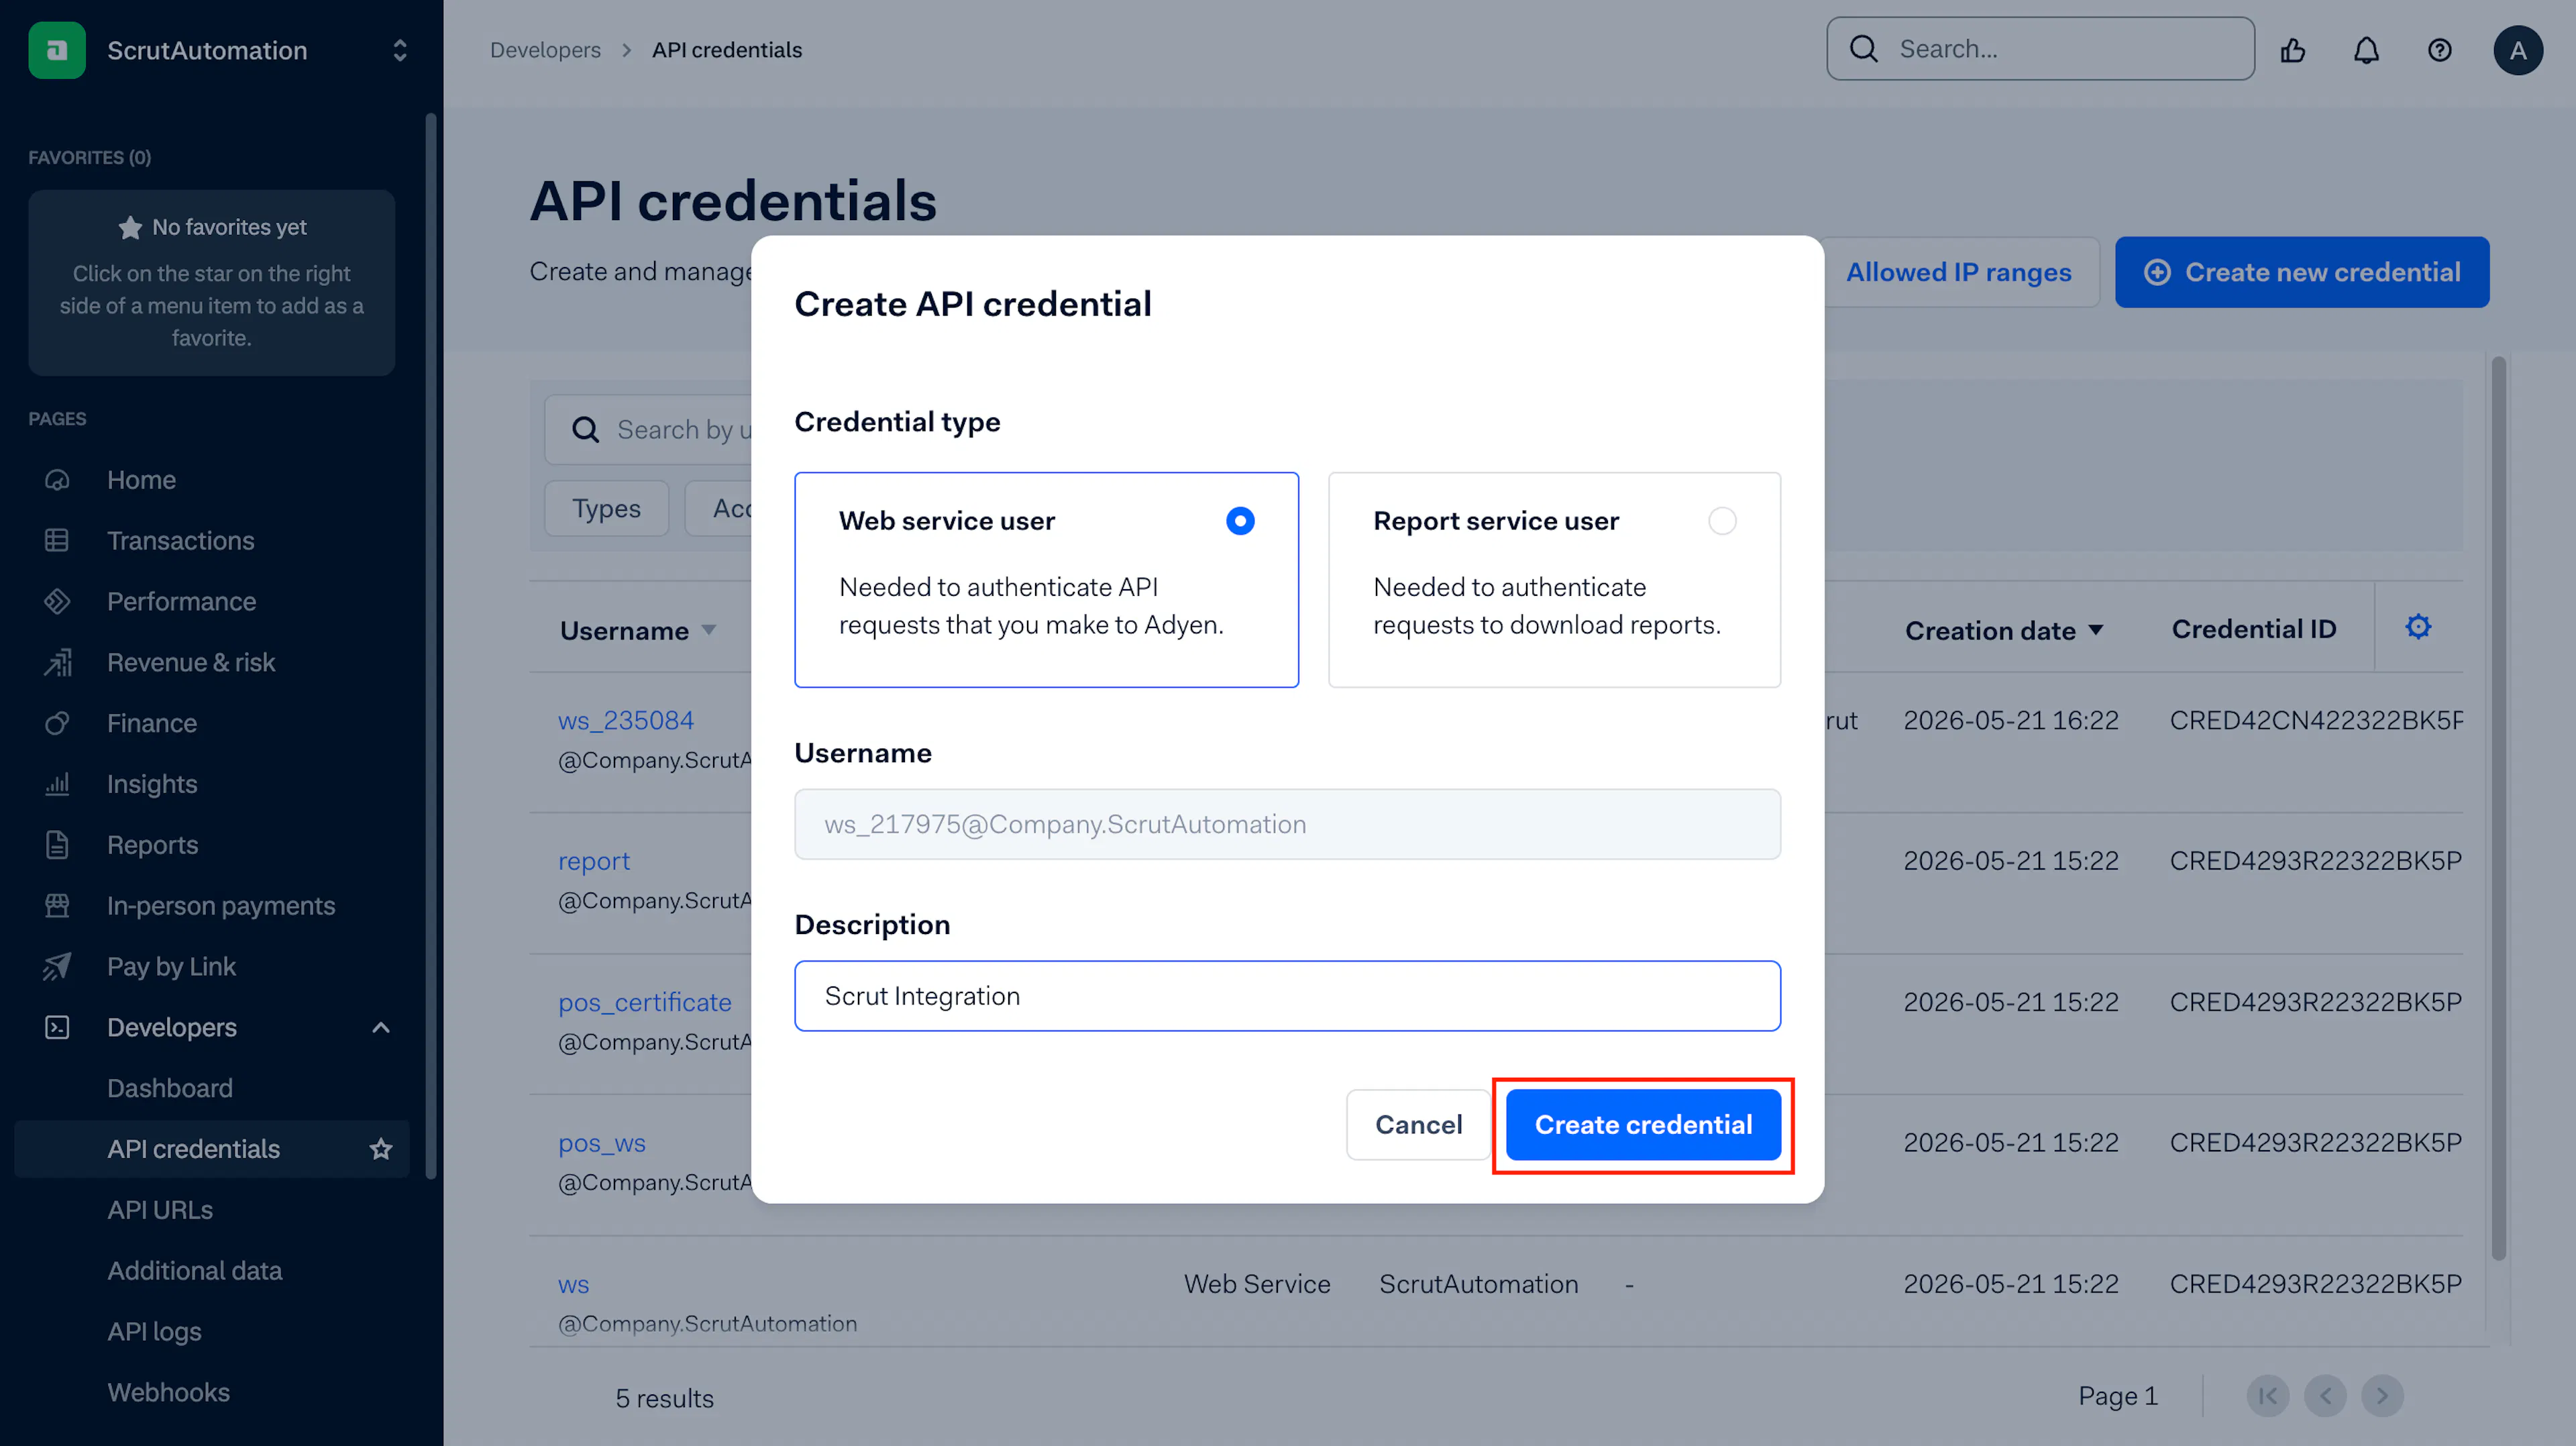Star API credentials as a favorite
This screenshot has height=1446, width=2576.
click(381, 1149)
